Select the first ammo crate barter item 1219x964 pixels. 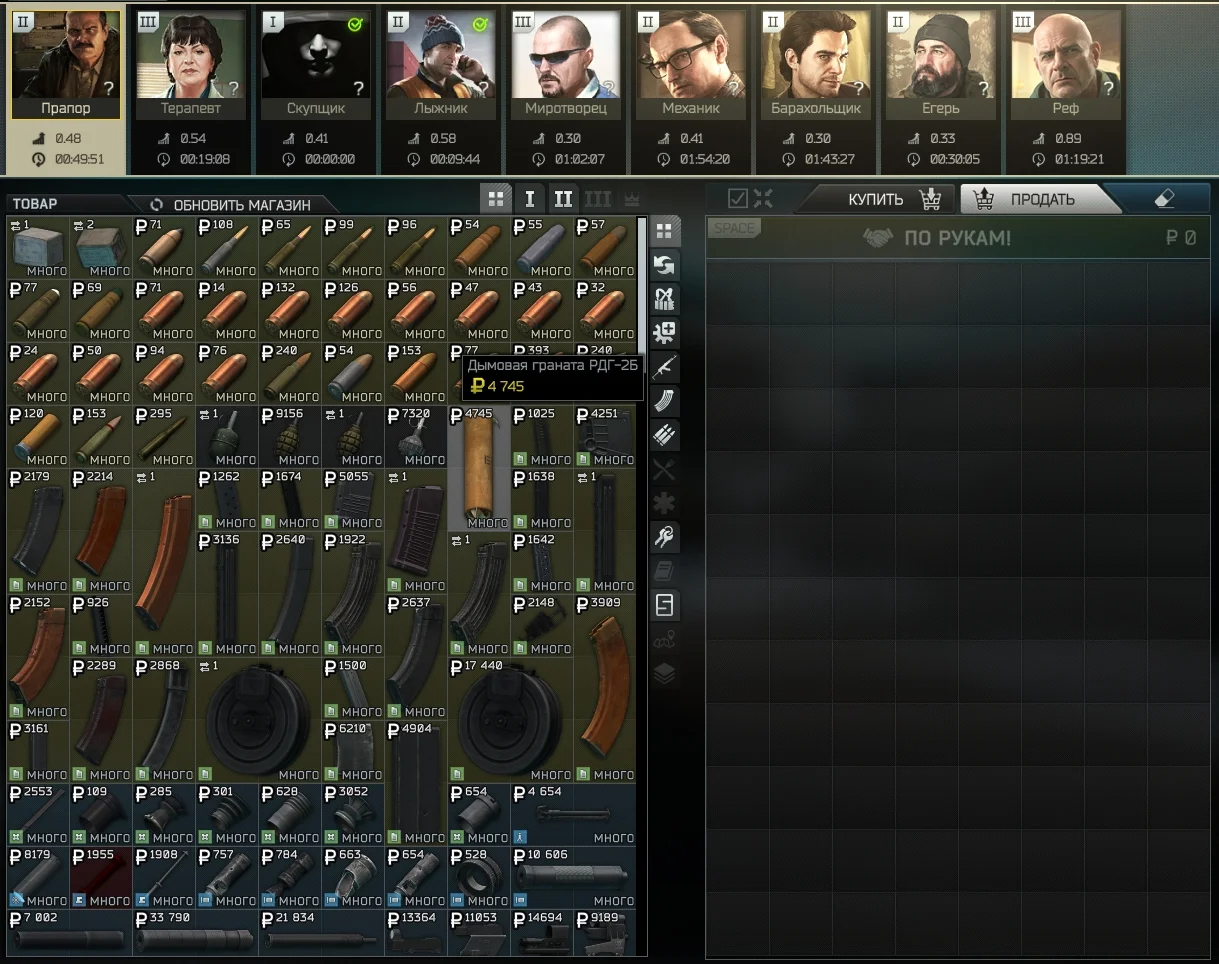(38, 248)
